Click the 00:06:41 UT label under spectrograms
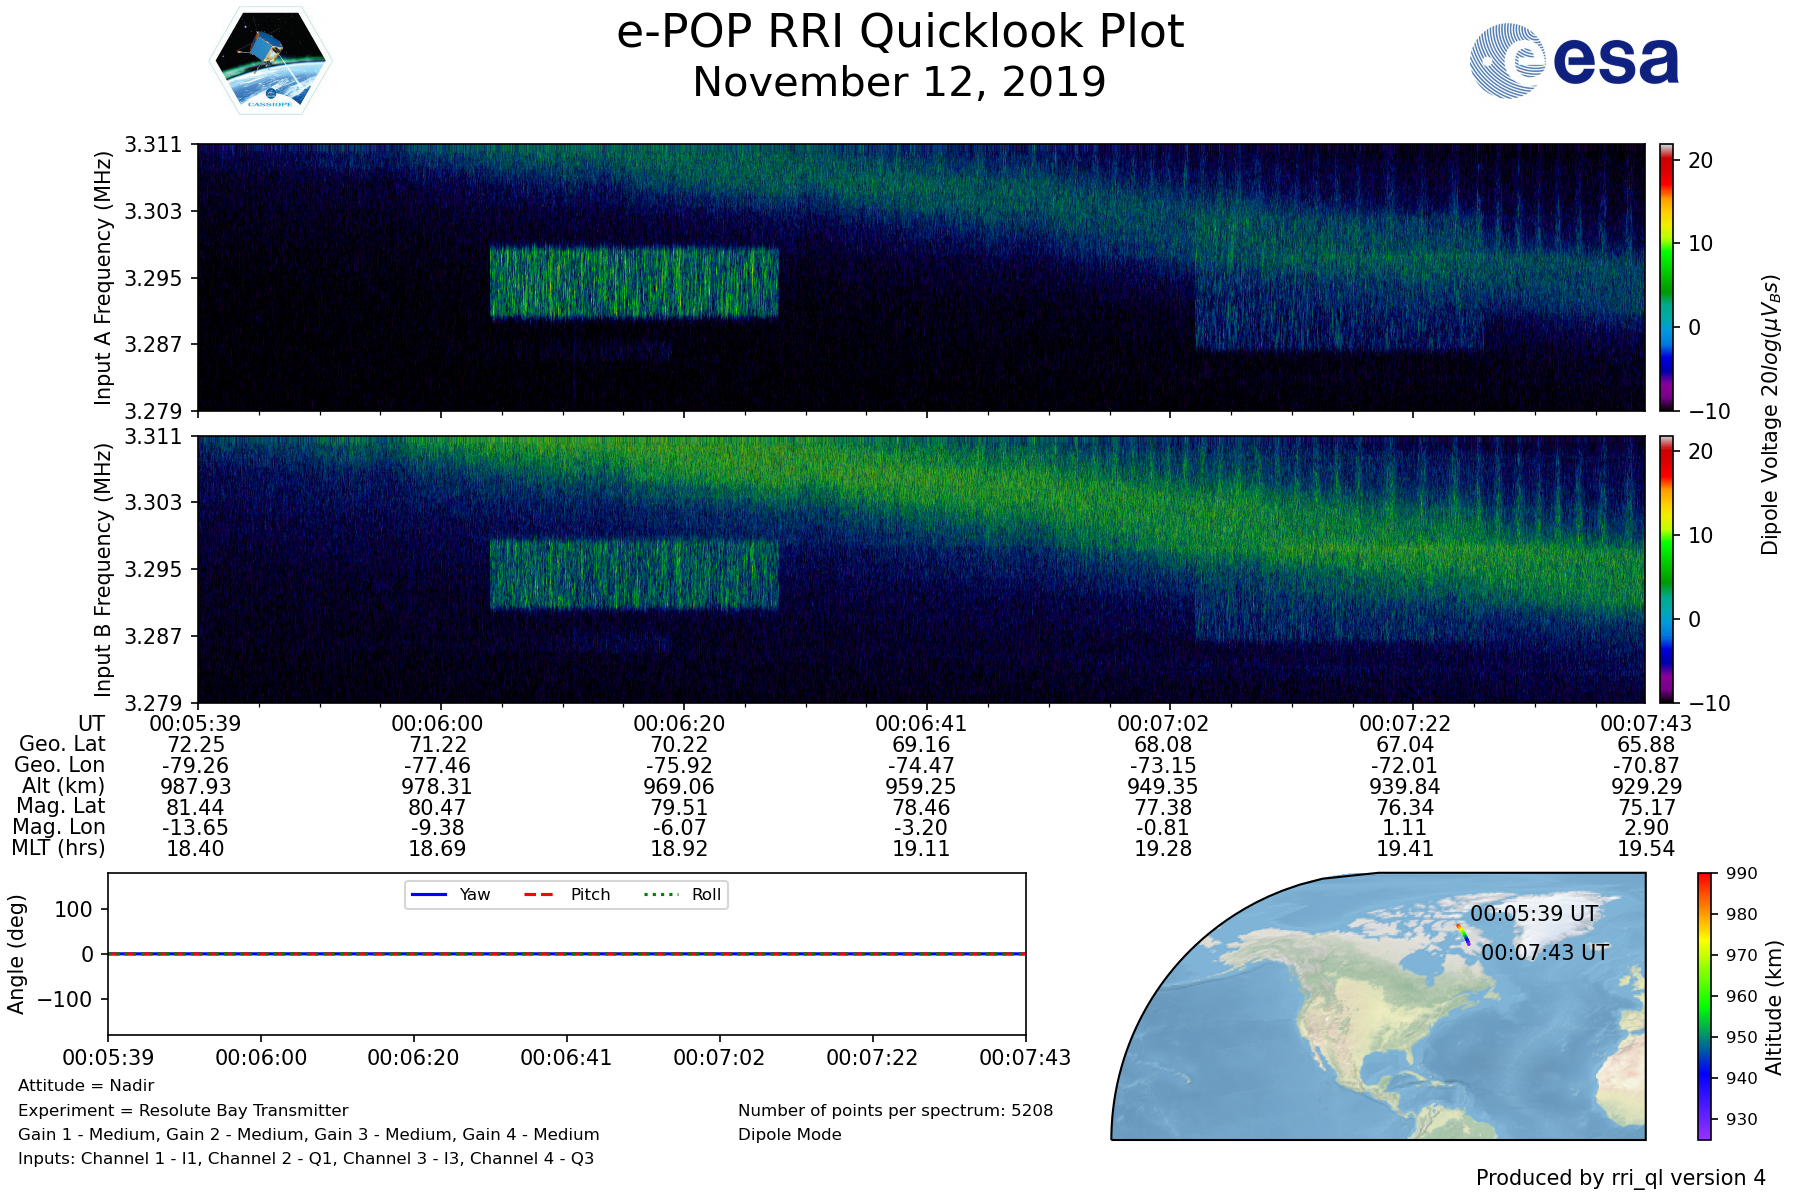1800x1200 pixels. (x=920, y=724)
